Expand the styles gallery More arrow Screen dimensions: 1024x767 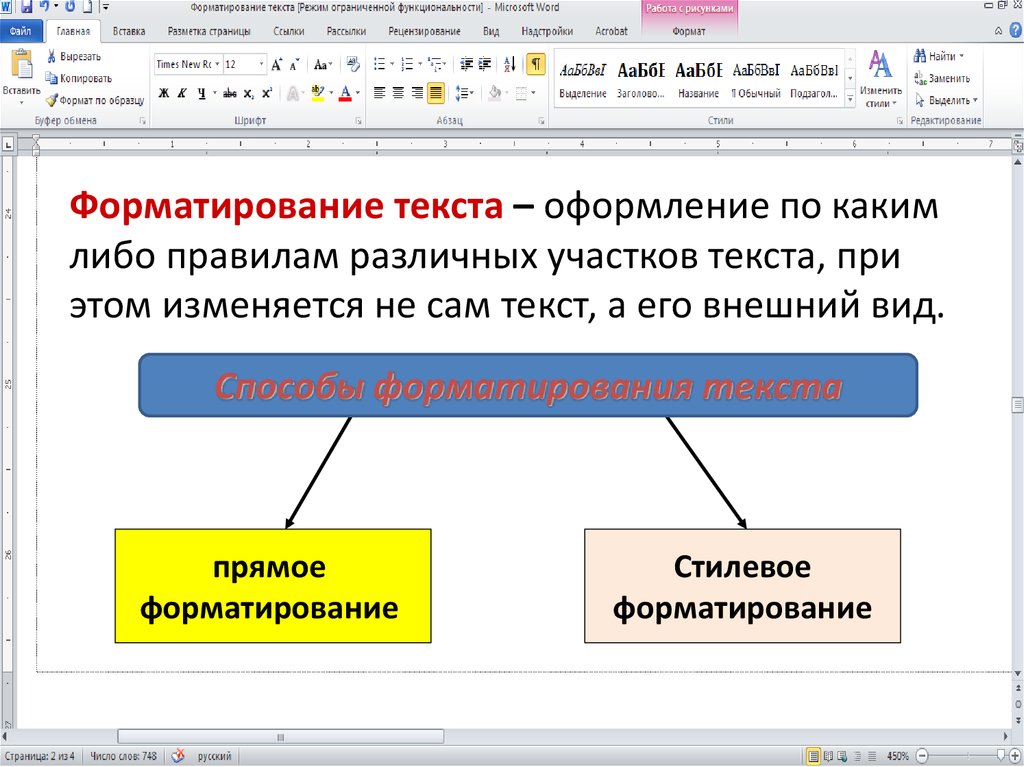850,99
